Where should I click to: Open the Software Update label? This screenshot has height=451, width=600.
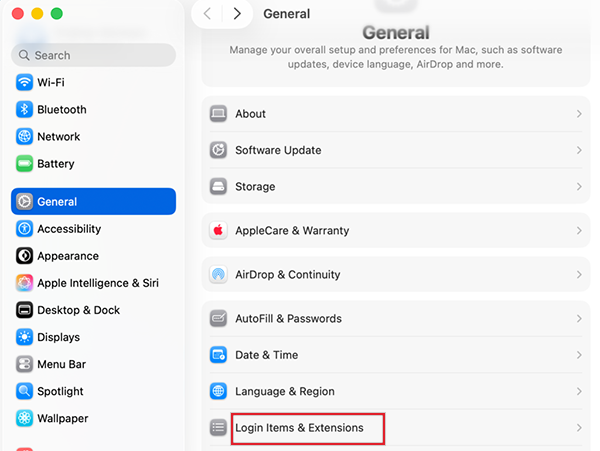[x=278, y=150]
